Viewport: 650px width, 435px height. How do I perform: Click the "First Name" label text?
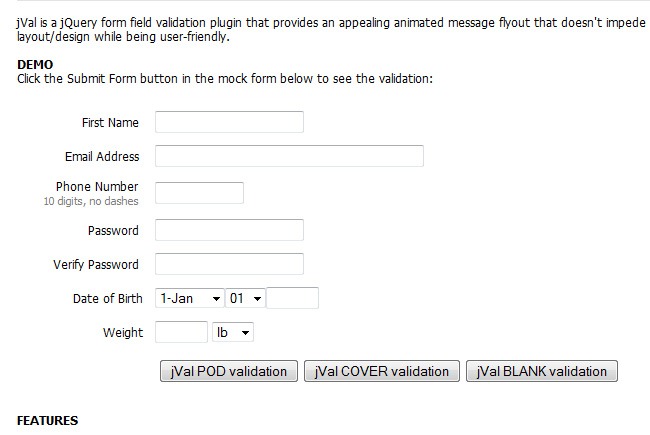tap(110, 123)
